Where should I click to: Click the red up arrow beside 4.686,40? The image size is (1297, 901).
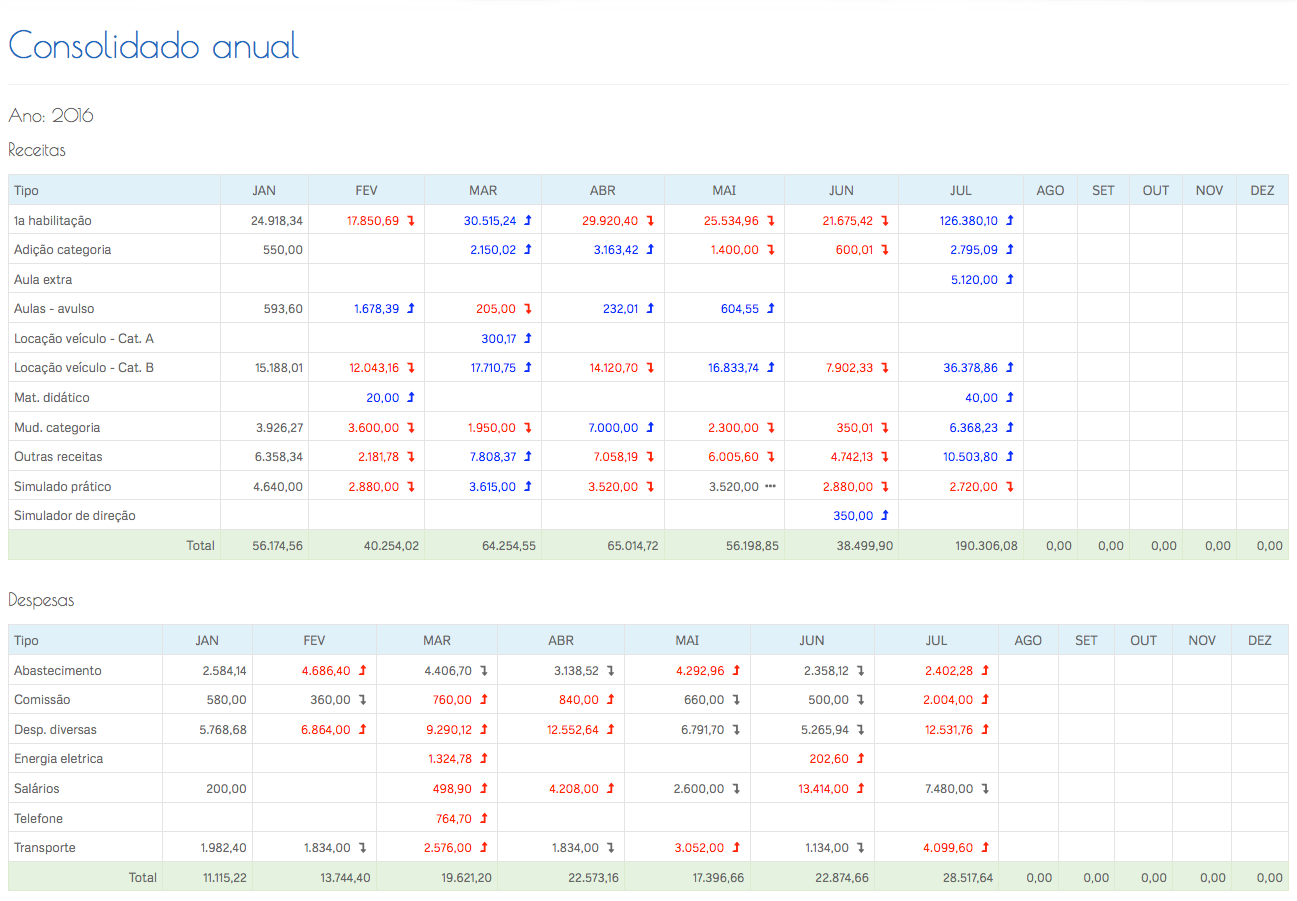(362, 671)
